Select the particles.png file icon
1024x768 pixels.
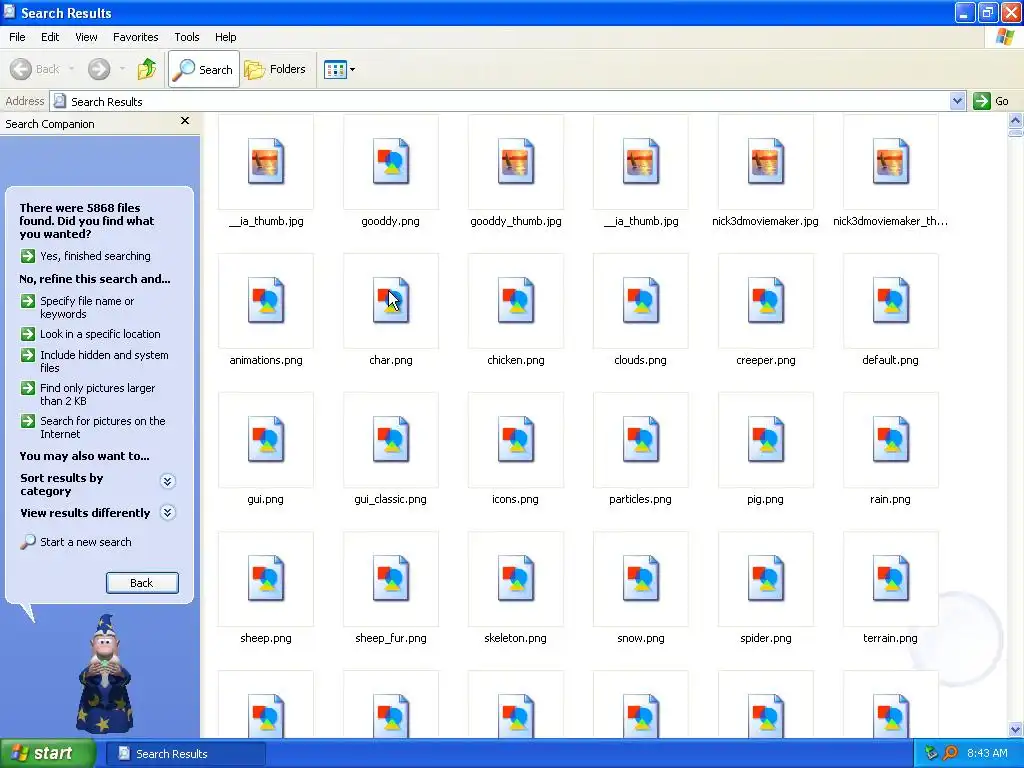(x=641, y=440)
